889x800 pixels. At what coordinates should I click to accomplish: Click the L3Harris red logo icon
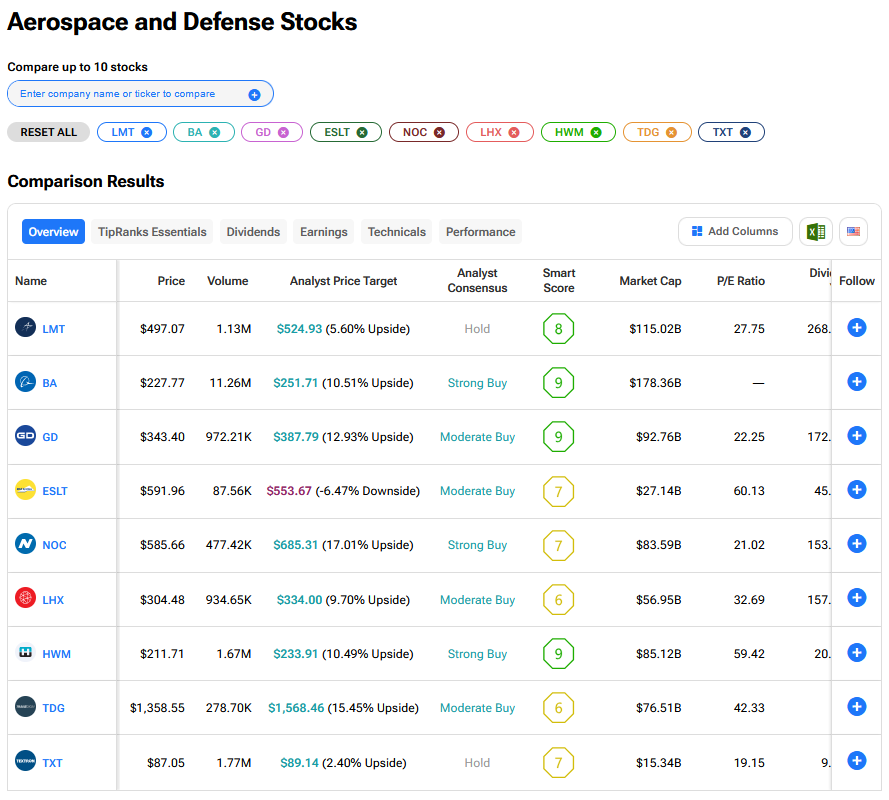coord(26,599)
